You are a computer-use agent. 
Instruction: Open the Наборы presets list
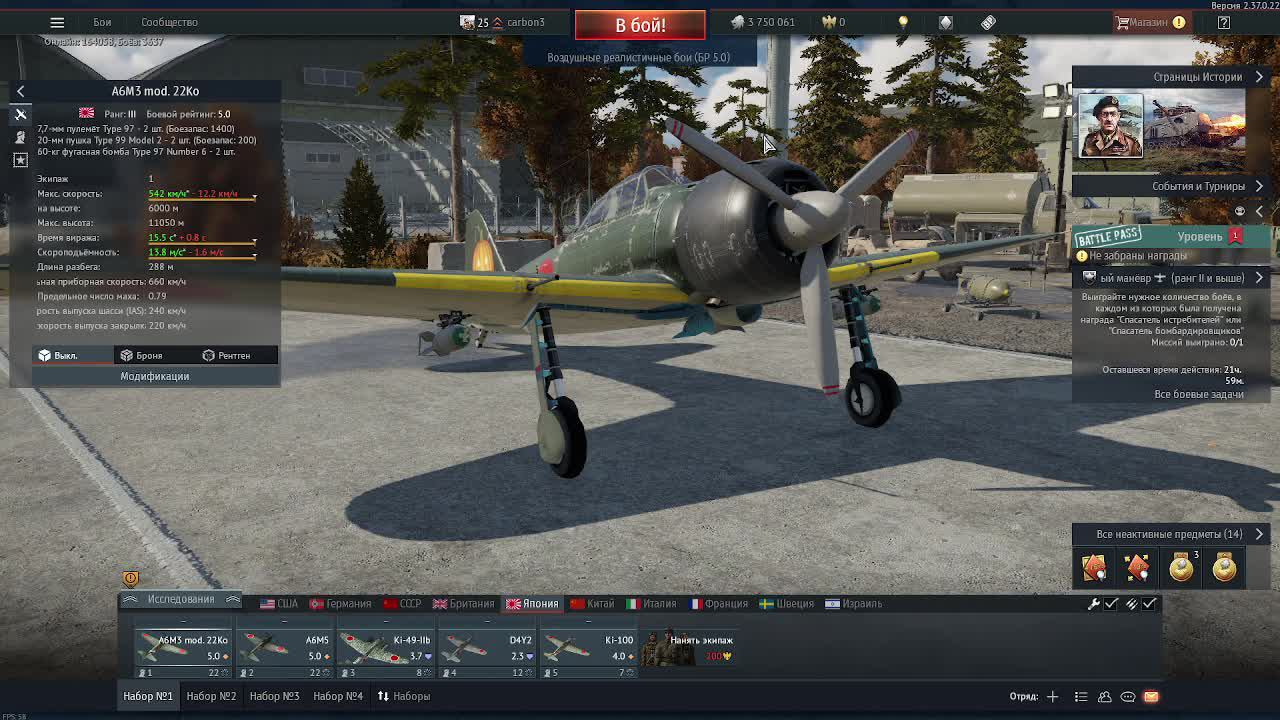click(403, 696)
